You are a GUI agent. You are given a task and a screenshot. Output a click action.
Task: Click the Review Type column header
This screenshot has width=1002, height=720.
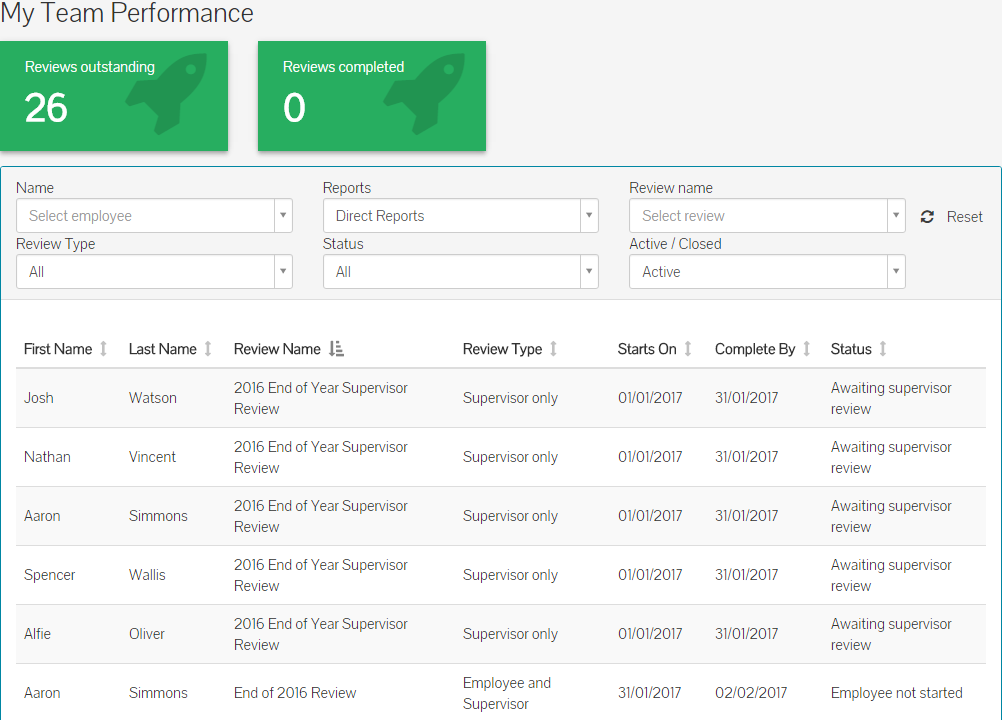click(502, 349)
